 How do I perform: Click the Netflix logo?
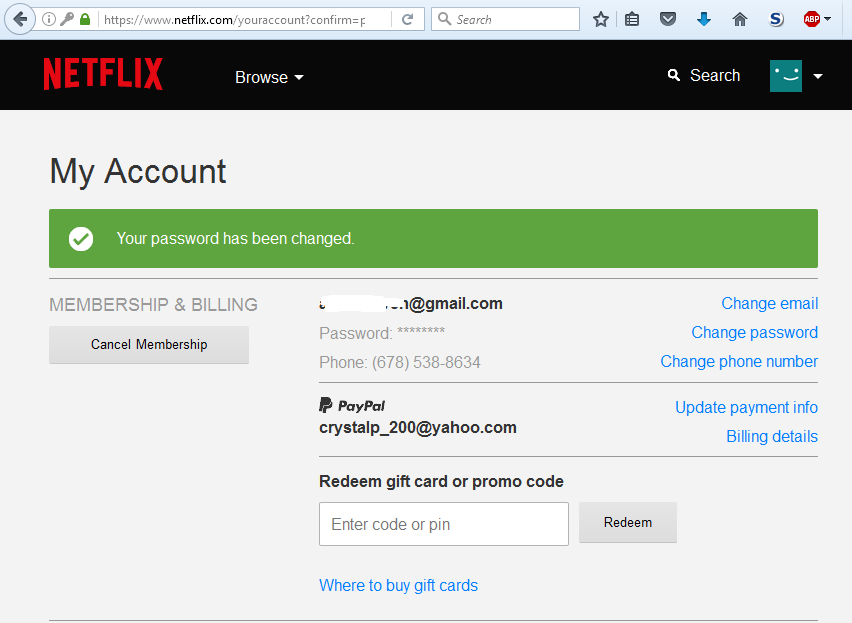click(103, 75)
